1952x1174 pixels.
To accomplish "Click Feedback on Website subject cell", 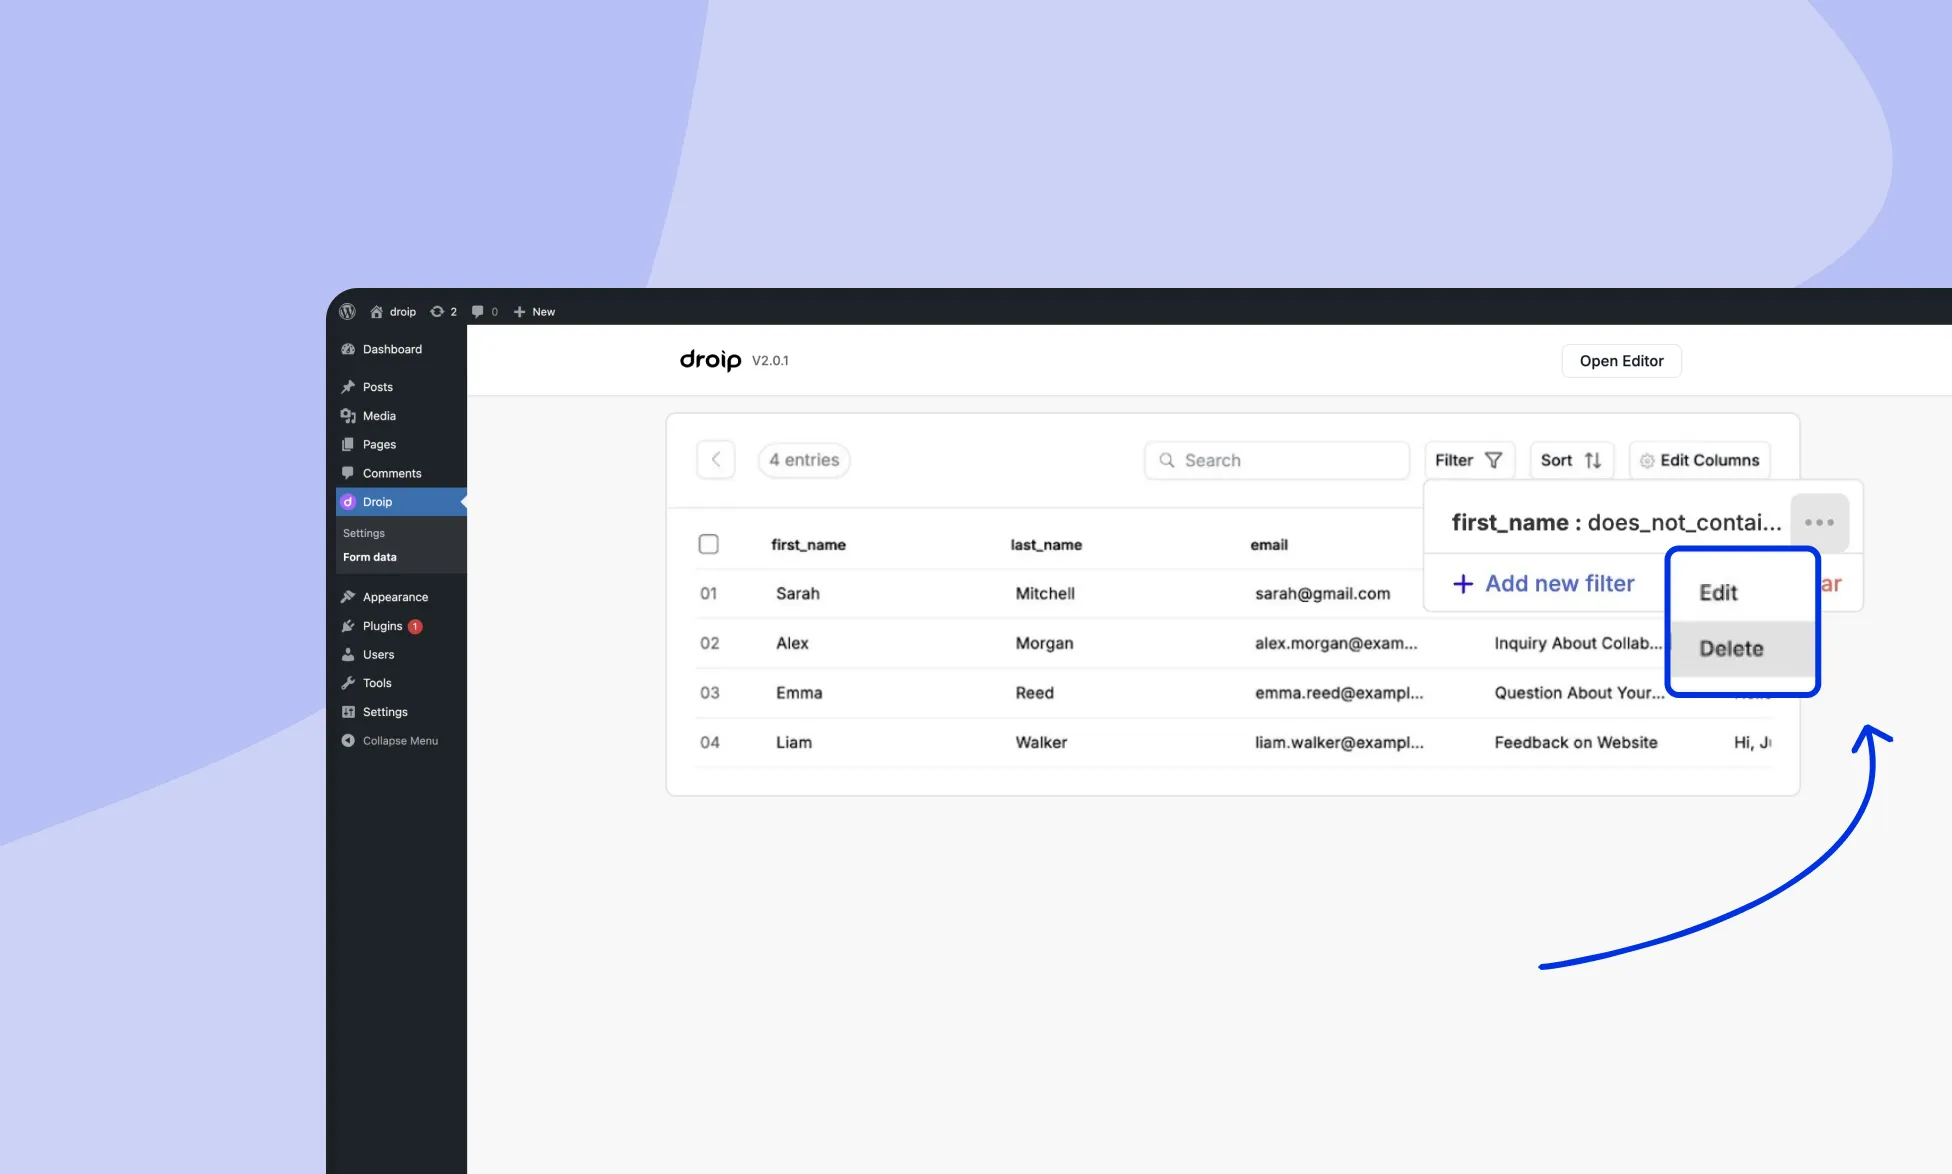I will coord(1576,742).
